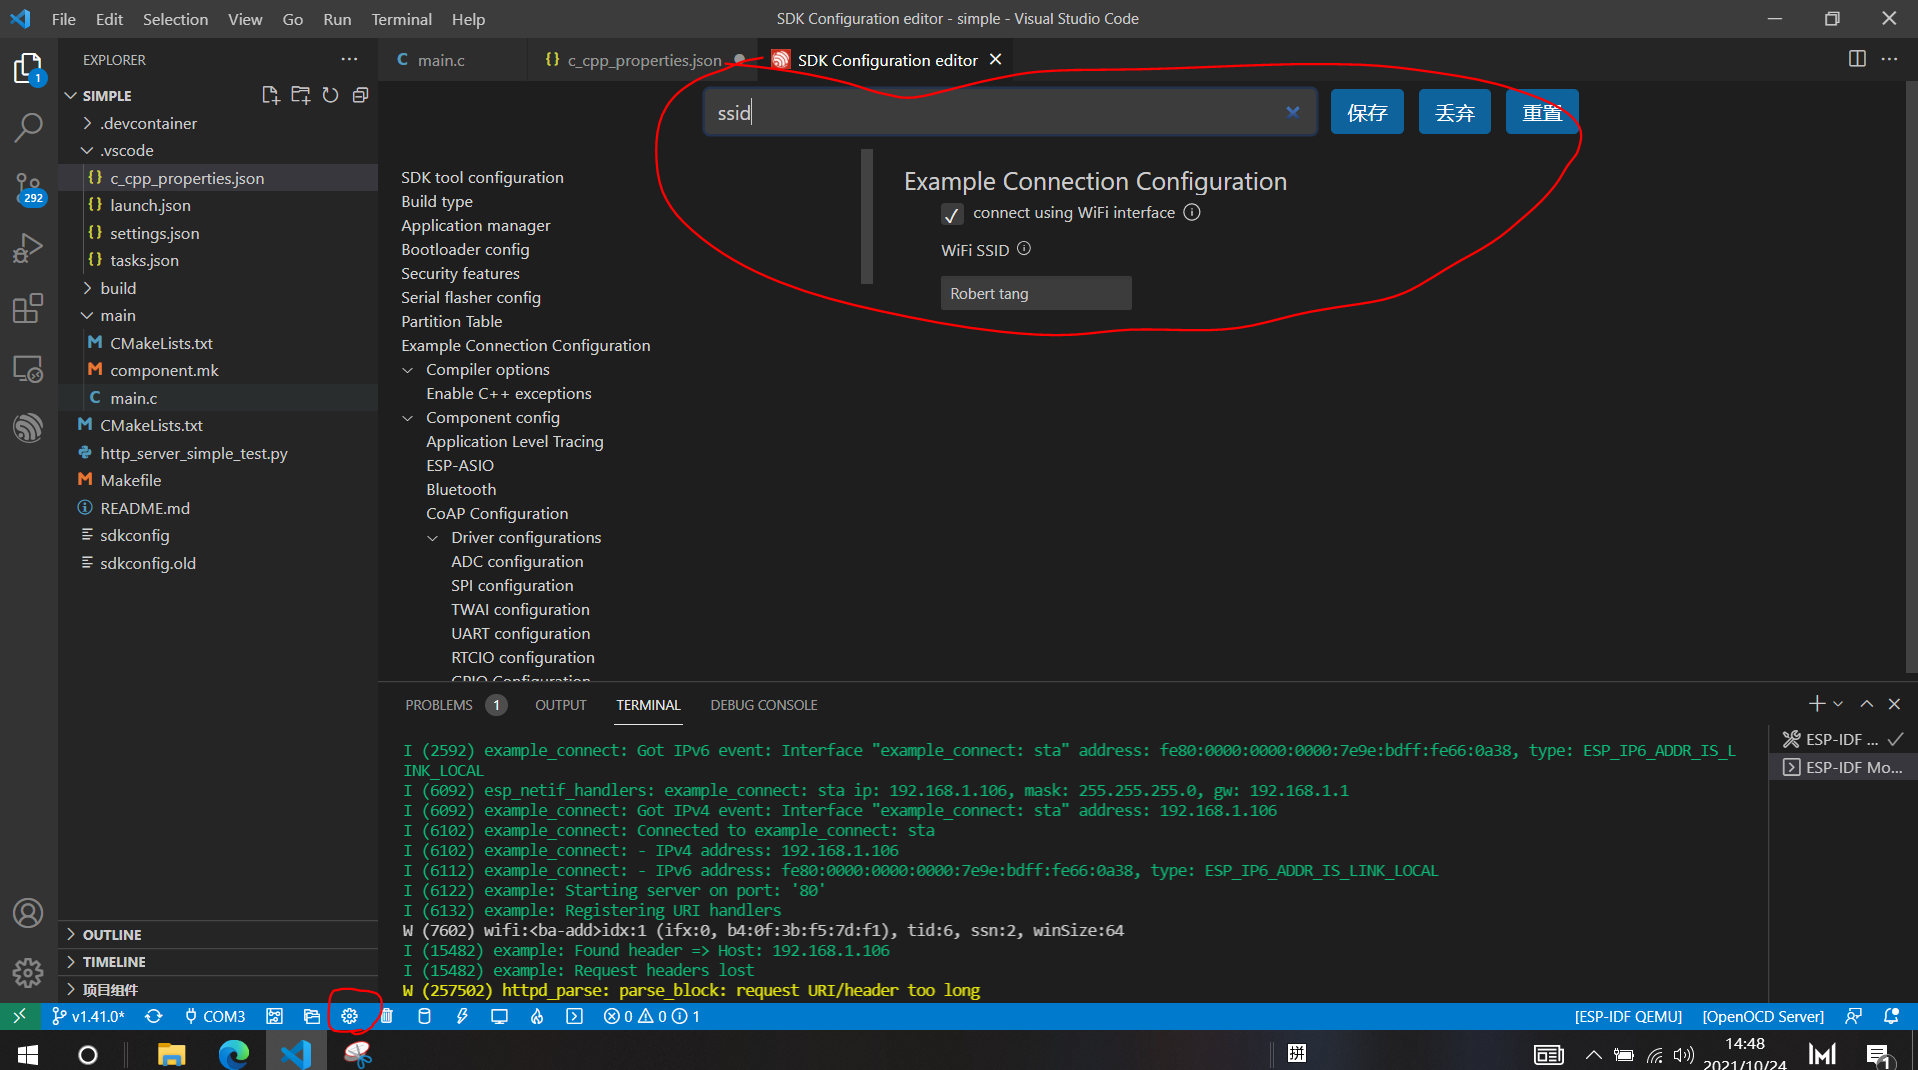Synchronize changes from status bar
The width and height of the screenshot is (1918, 1070).
click(x=153, y=1016)
